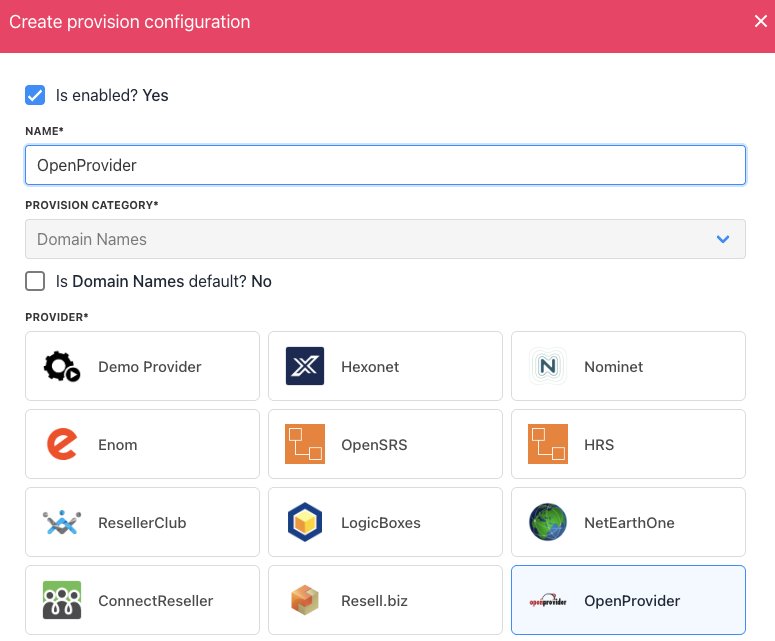
Task: Choose the Demo Provider label
Action: tap(150, 367)
